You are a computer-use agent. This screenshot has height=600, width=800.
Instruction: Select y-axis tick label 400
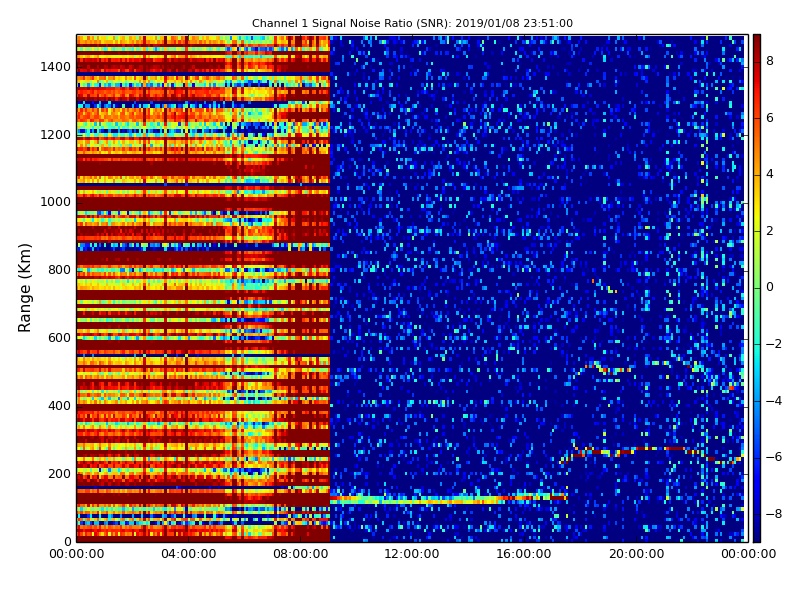[59, 406]
